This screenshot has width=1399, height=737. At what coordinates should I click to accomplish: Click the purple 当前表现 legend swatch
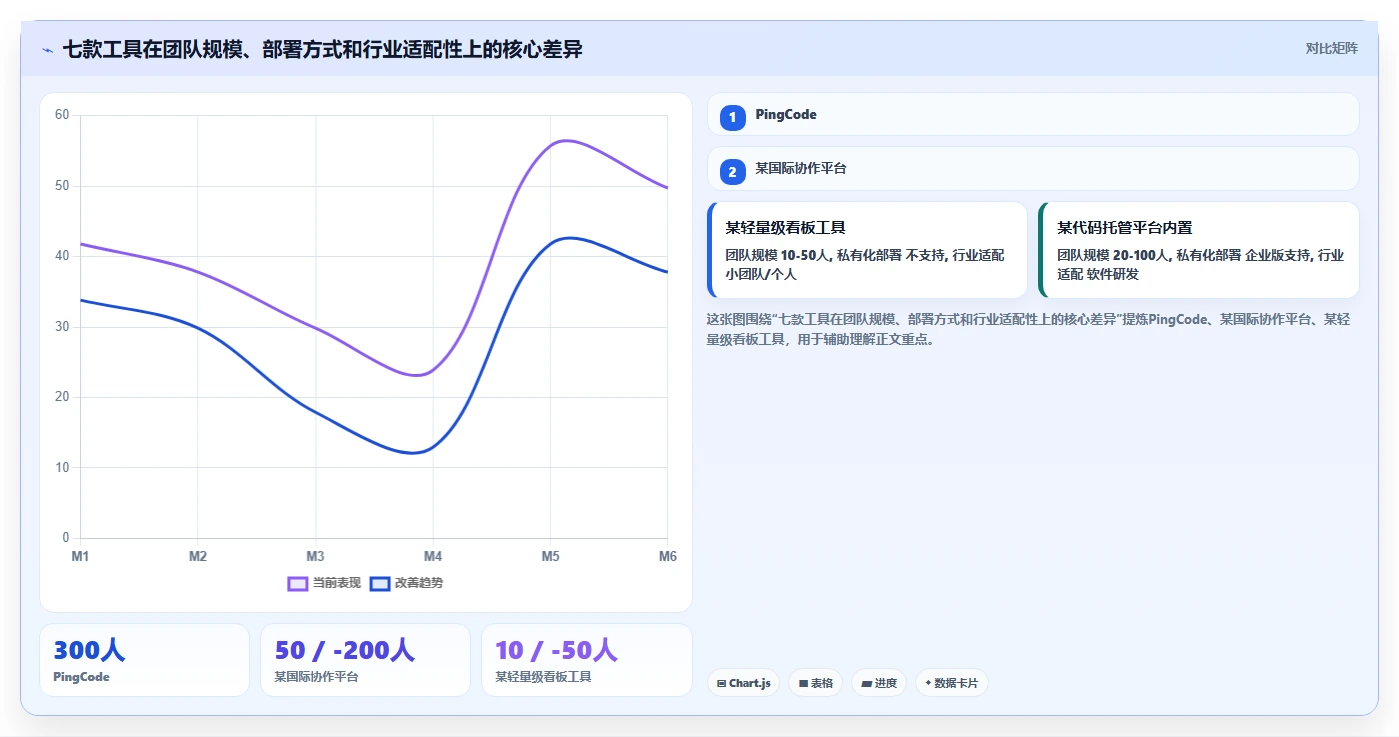(298, 583)
